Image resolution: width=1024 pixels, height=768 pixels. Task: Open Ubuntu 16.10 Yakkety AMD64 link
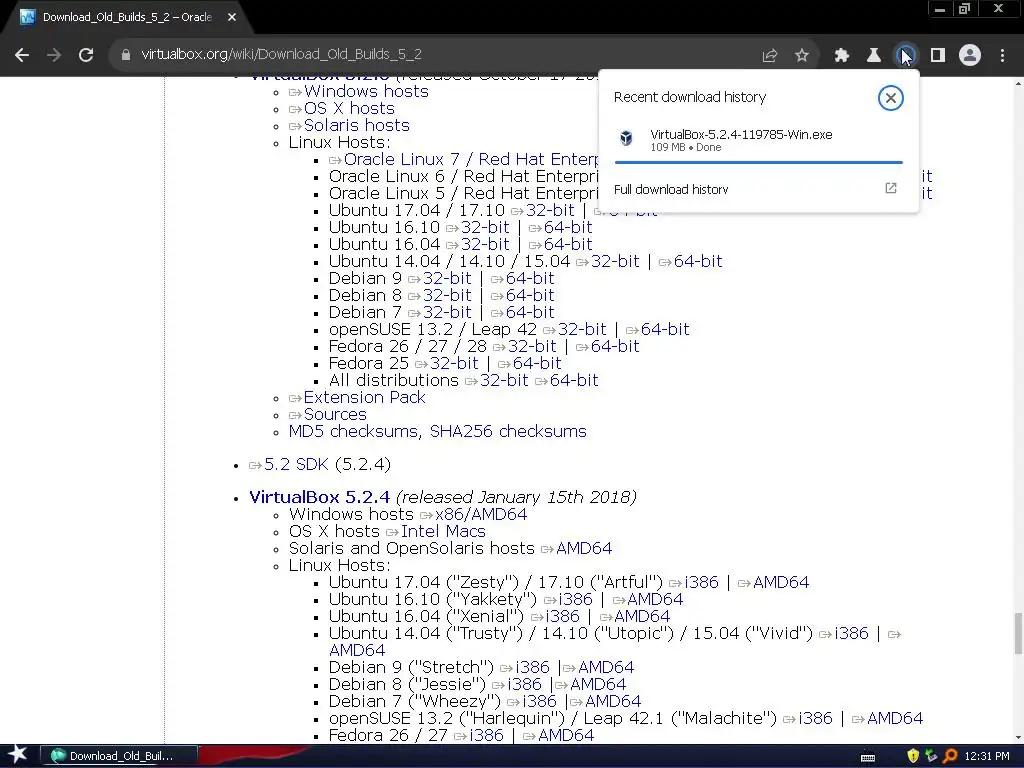655,600
